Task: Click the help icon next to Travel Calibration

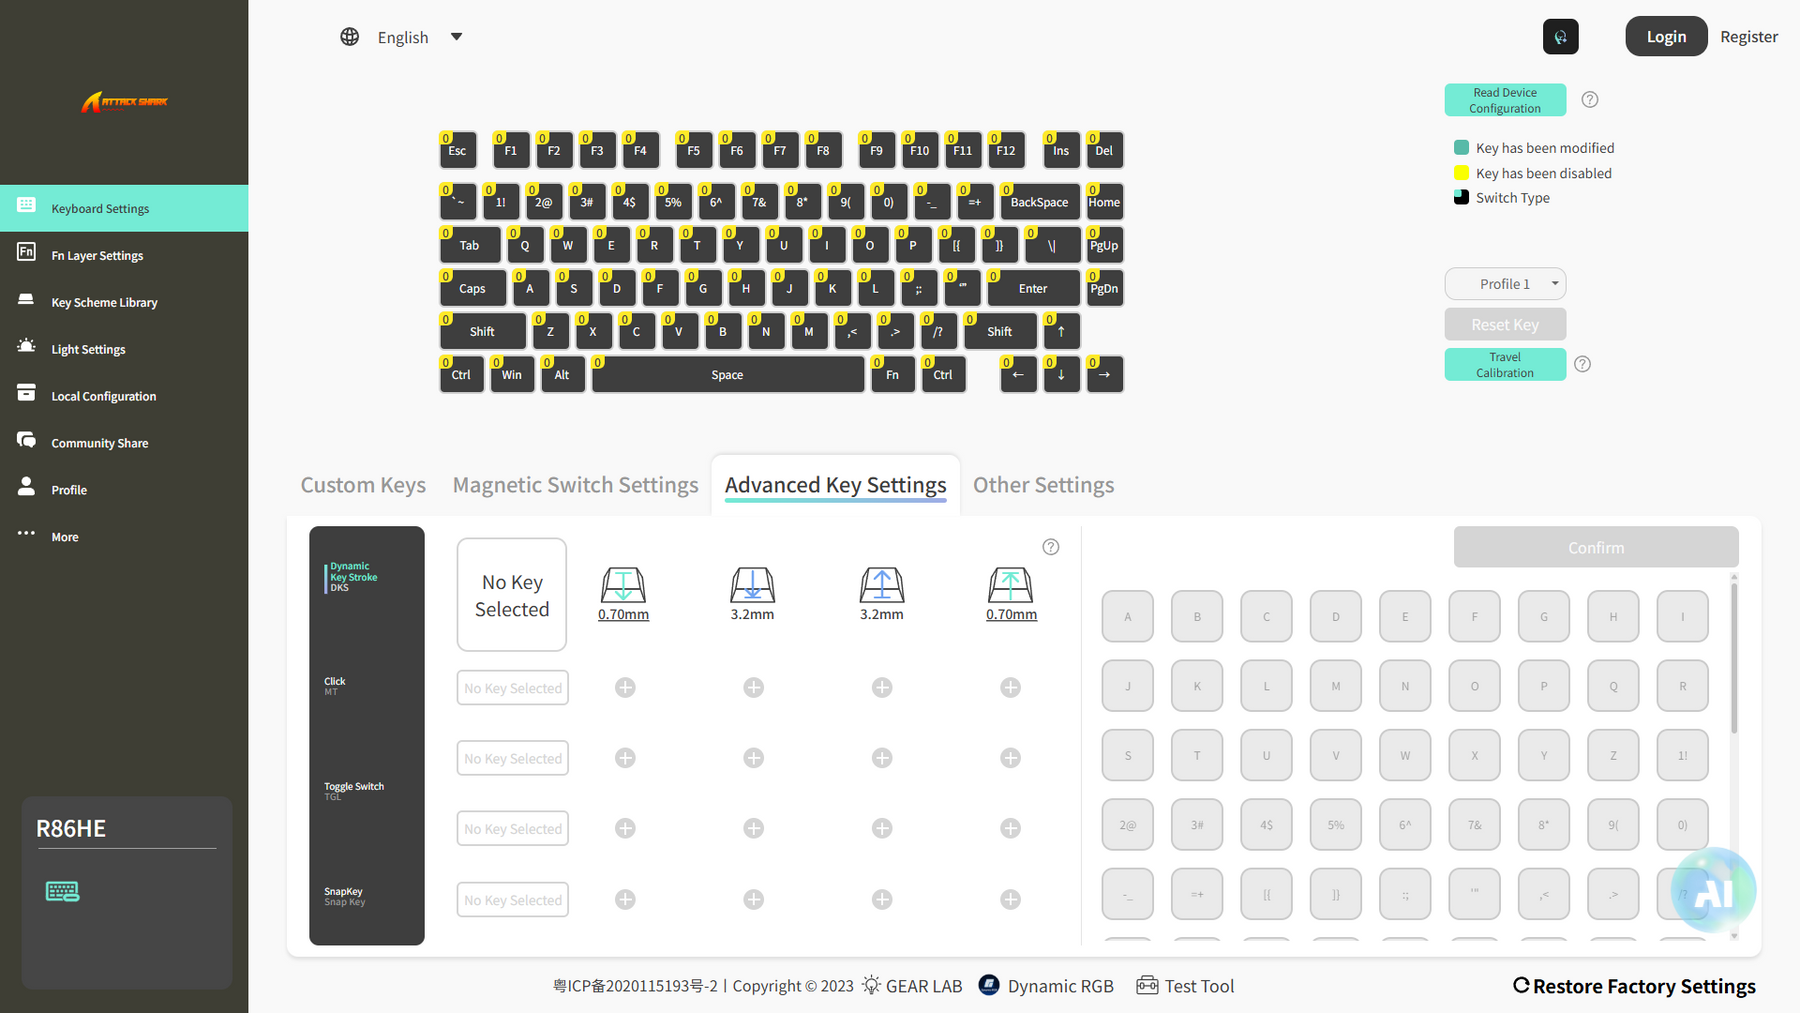Action: coord(1582,364)
